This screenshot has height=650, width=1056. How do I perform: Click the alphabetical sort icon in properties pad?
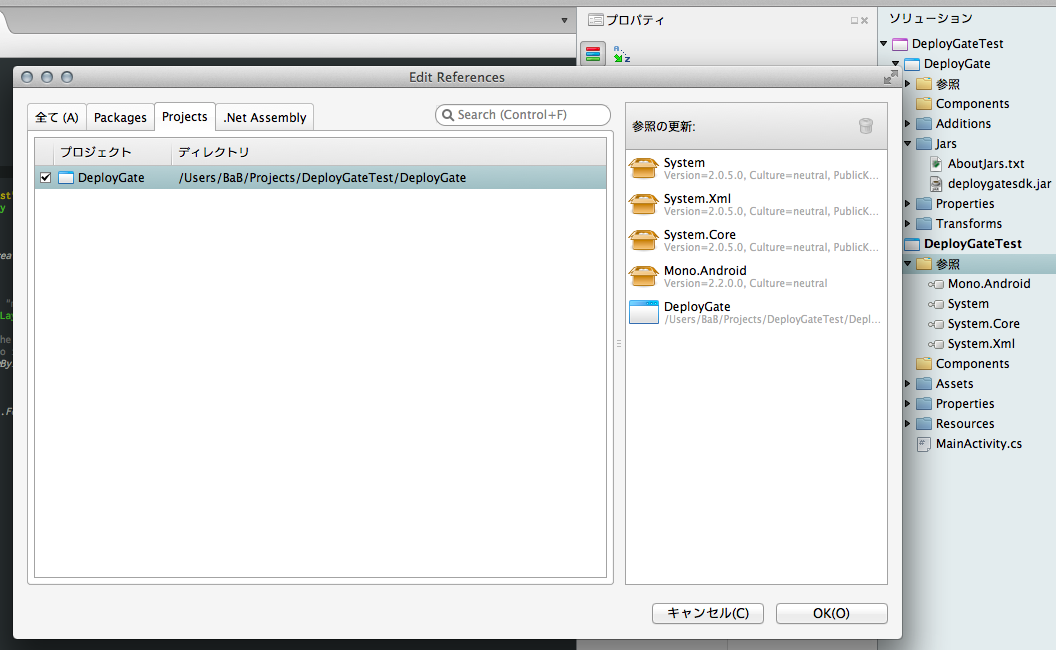click(622, 54)
